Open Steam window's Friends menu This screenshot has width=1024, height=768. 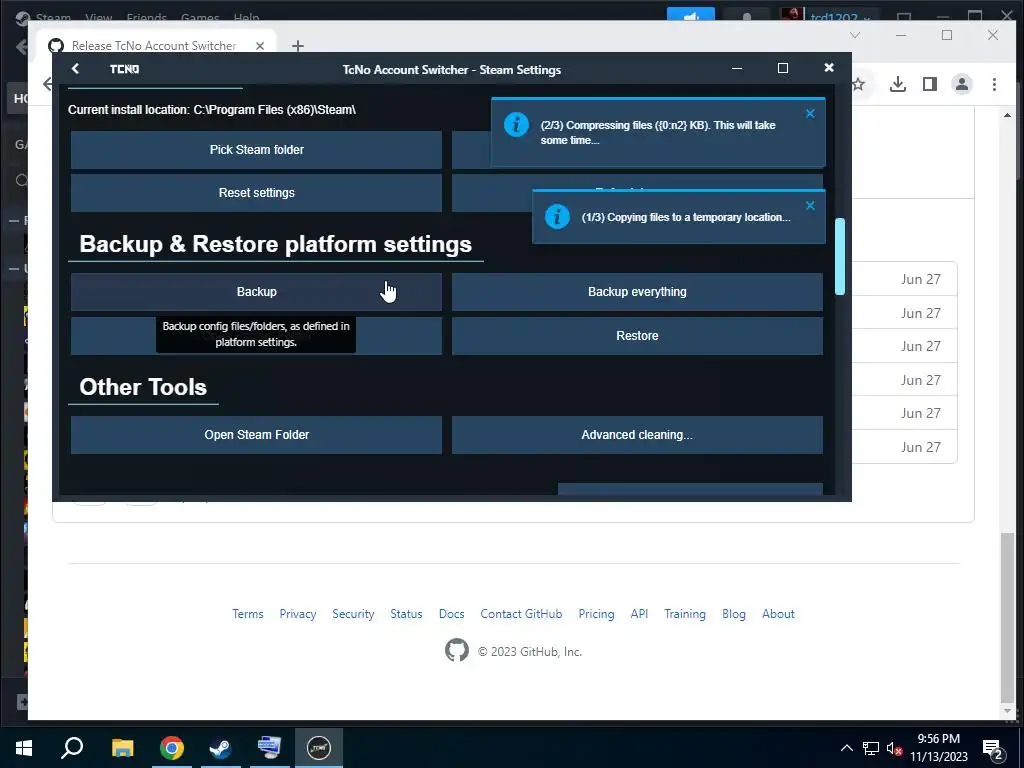tap(146, 17)
